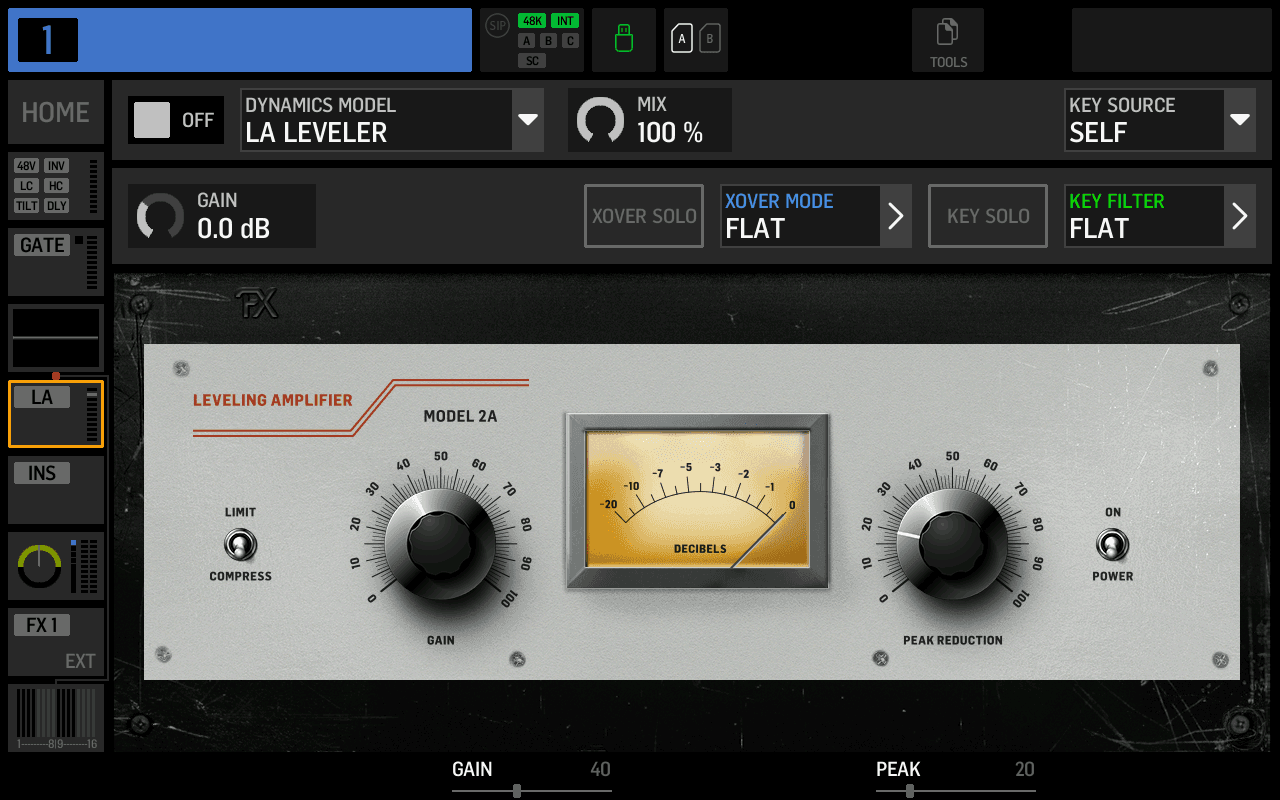Select the LA dynamics block

coord(56,414)
